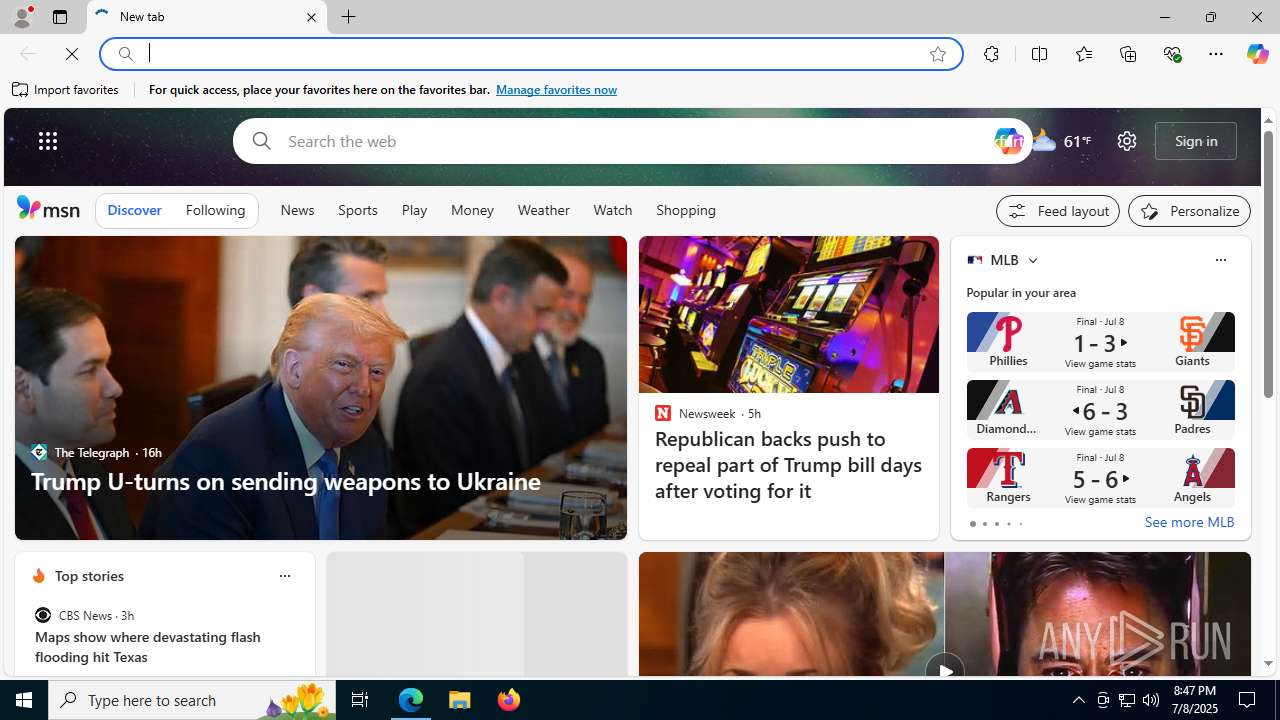Open Copilot sidebar
Image resolution: width=1280 pixels, height=720 pixels.
click(1257, 54)
